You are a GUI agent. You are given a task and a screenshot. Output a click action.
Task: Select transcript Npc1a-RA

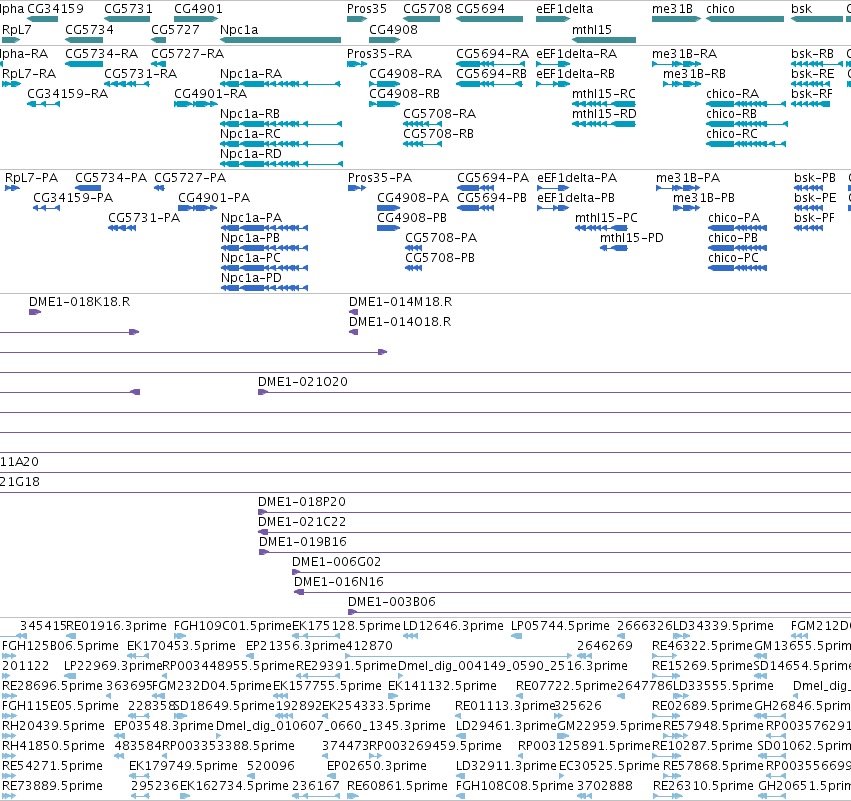pos(281,84)
